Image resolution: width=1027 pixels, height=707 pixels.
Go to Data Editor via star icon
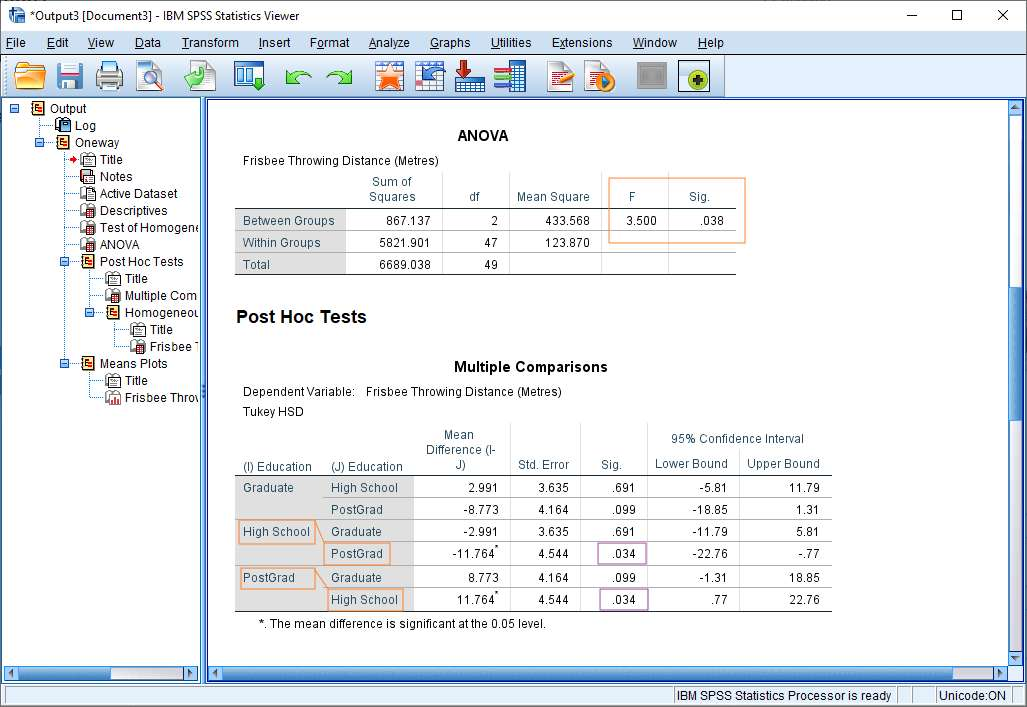(x=390, y=75)
